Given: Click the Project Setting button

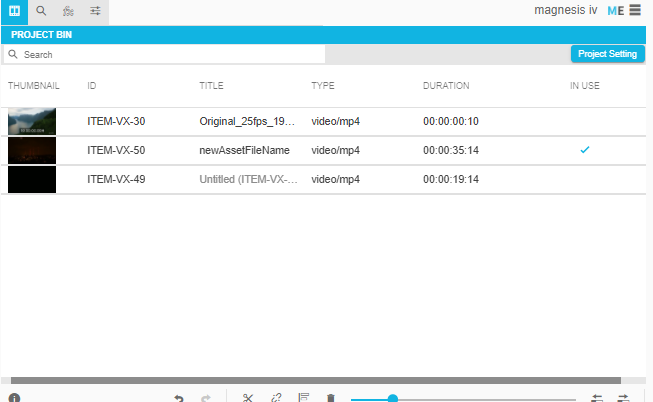Looking at the screenshot, I should tap(608, 54).
